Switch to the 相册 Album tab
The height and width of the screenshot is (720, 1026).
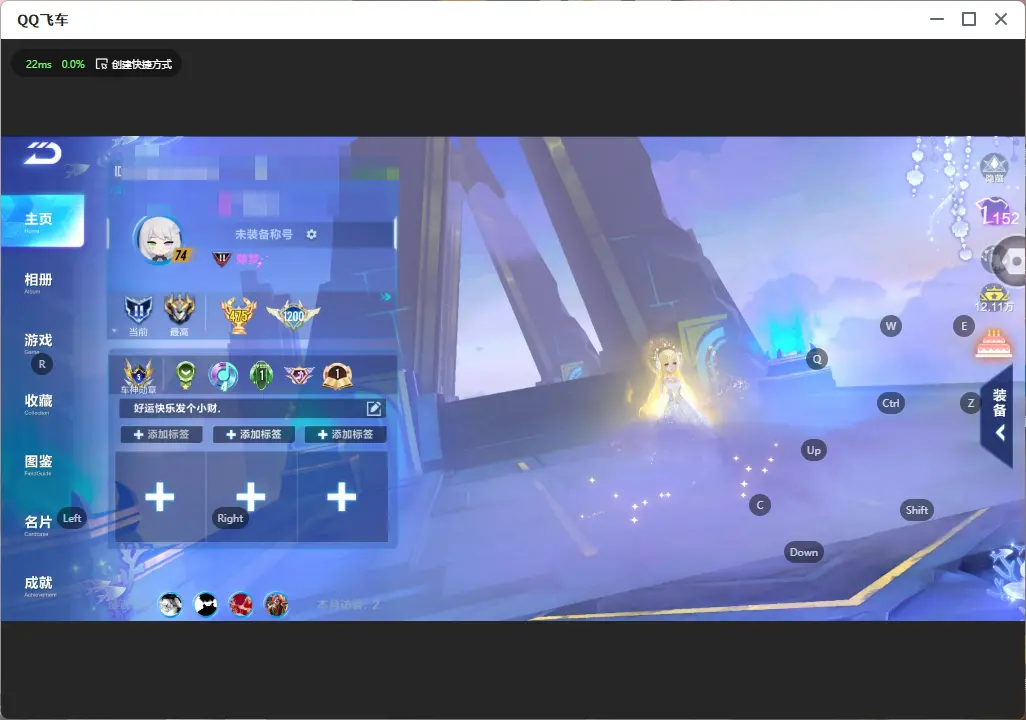(38, 283)
